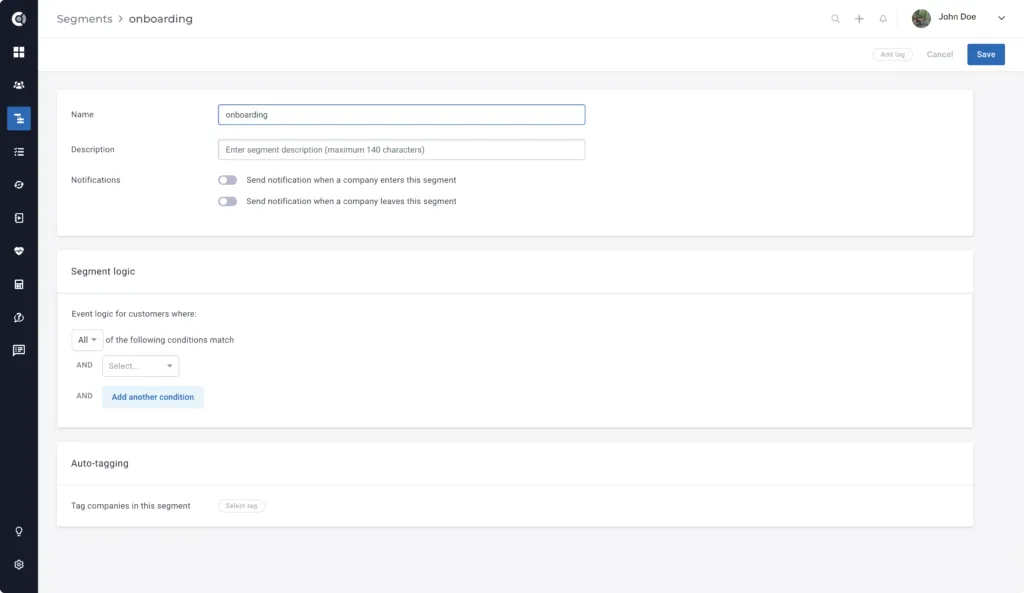This screenshot has width=1024, height=593.
Task: Click the Description input field
Action: (402, 150)
